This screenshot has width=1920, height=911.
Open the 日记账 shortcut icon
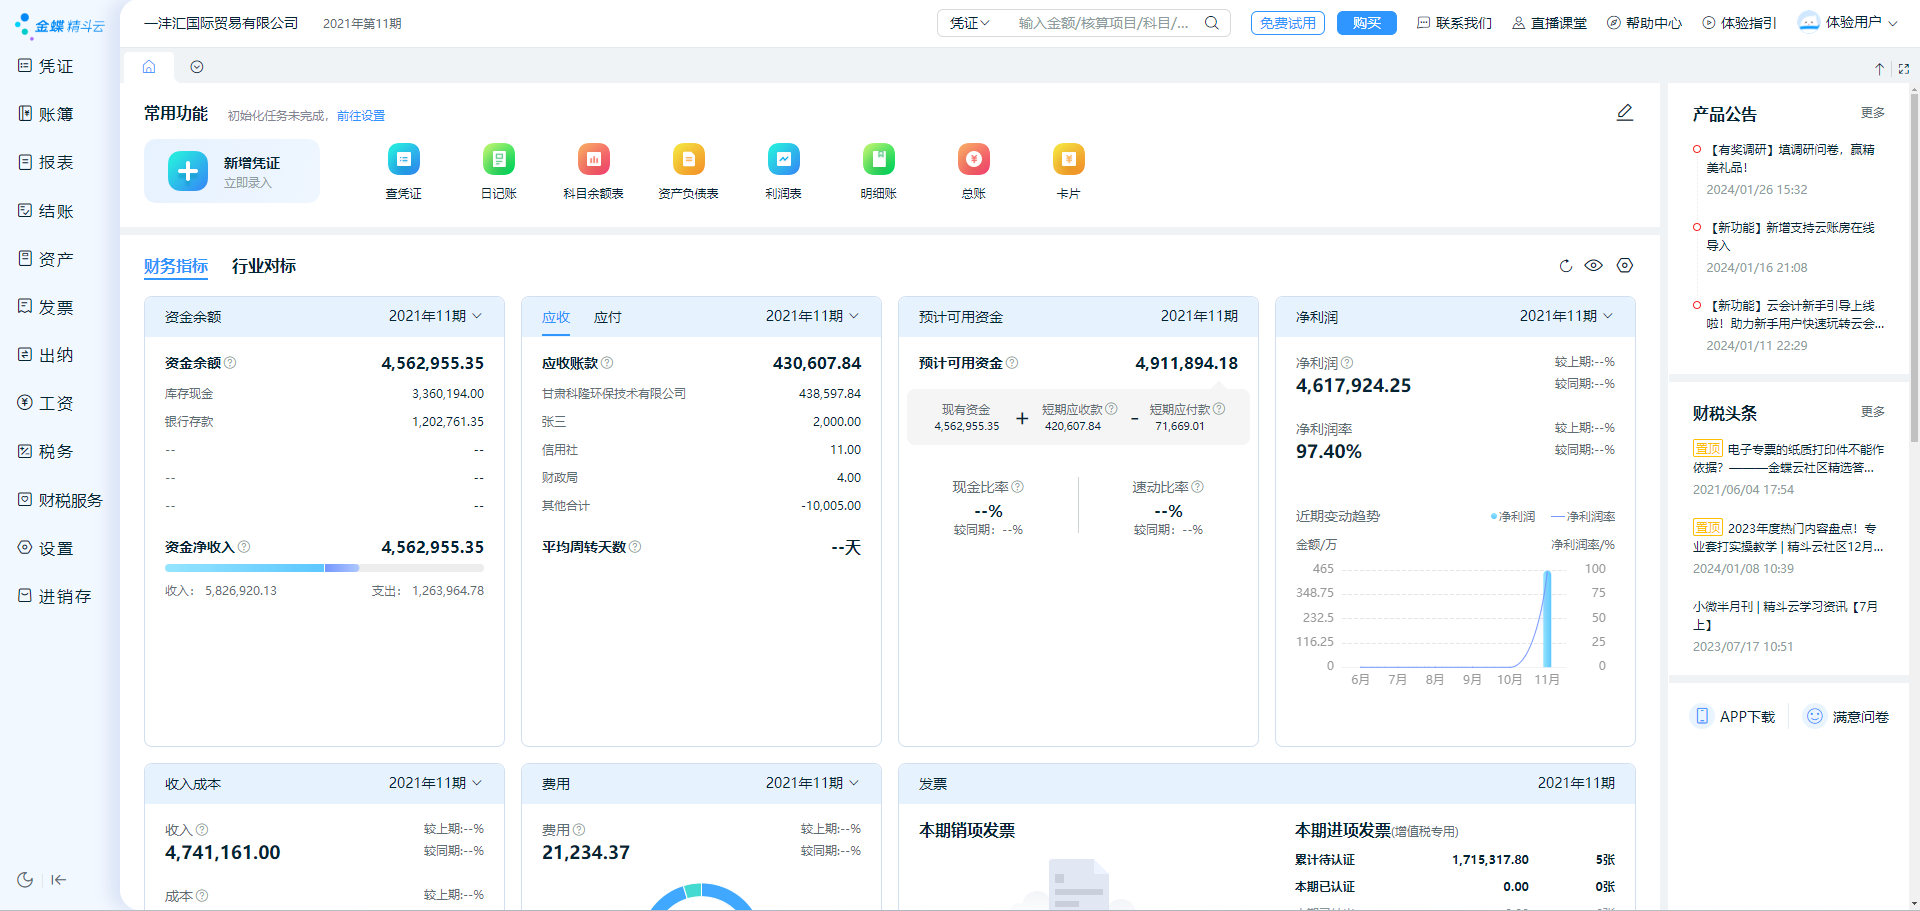(498, 159)
